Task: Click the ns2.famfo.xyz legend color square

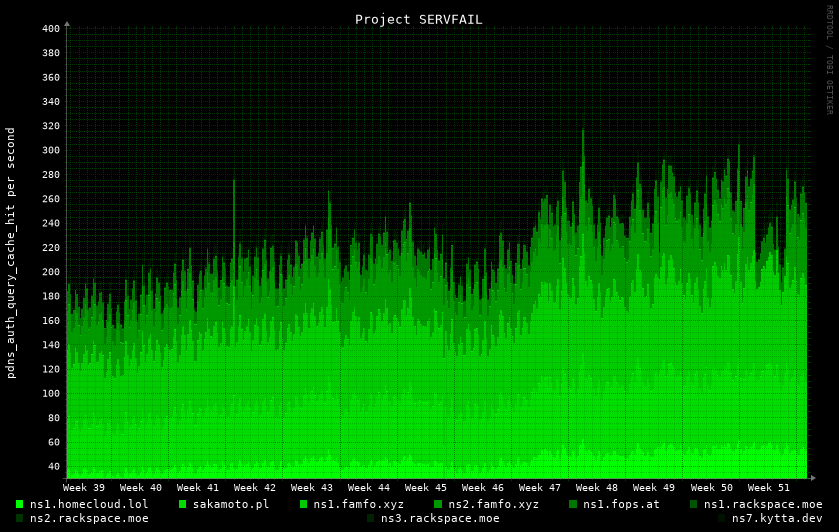Action: click(438, 504)
